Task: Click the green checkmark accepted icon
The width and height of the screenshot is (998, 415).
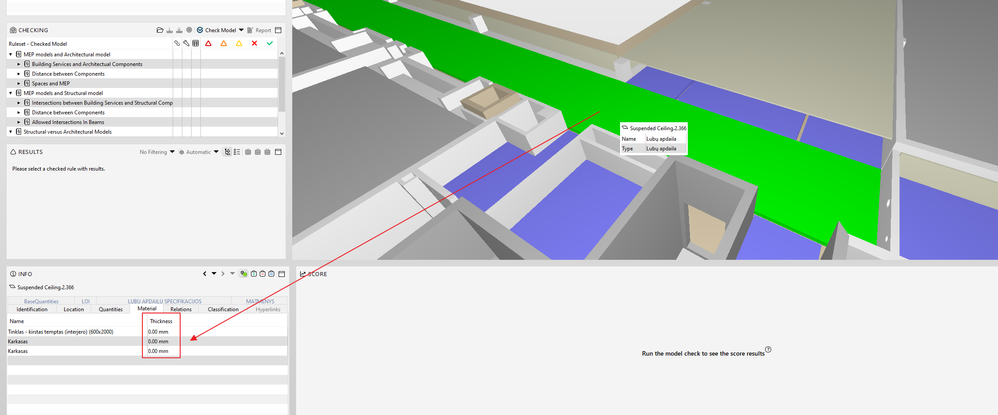Action: (x=270, y=43)
